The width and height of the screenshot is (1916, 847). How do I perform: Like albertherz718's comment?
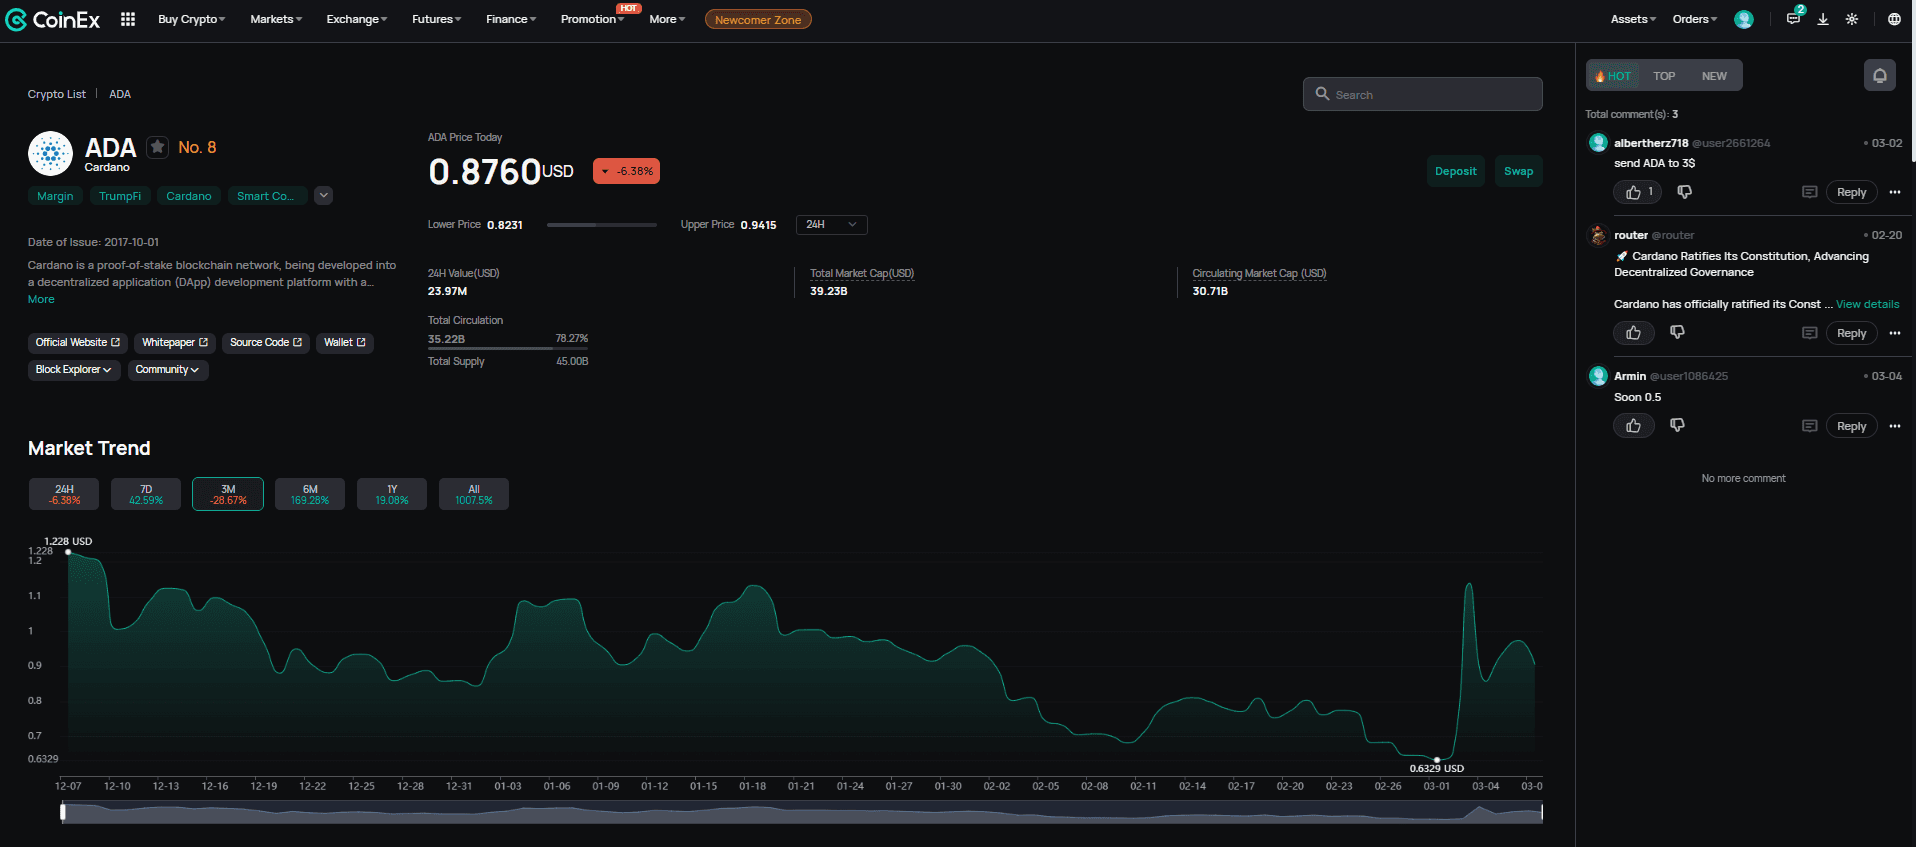coord(1637,192)
